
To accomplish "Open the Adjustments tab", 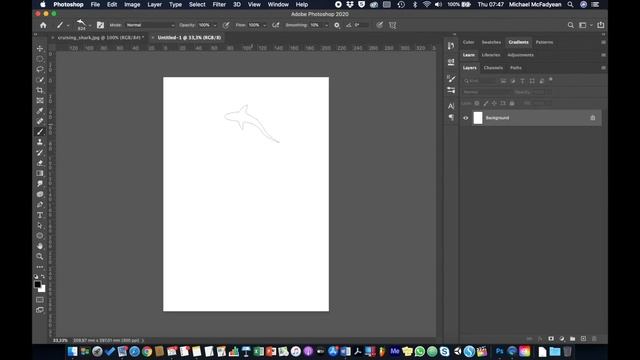I will (520, 55).
